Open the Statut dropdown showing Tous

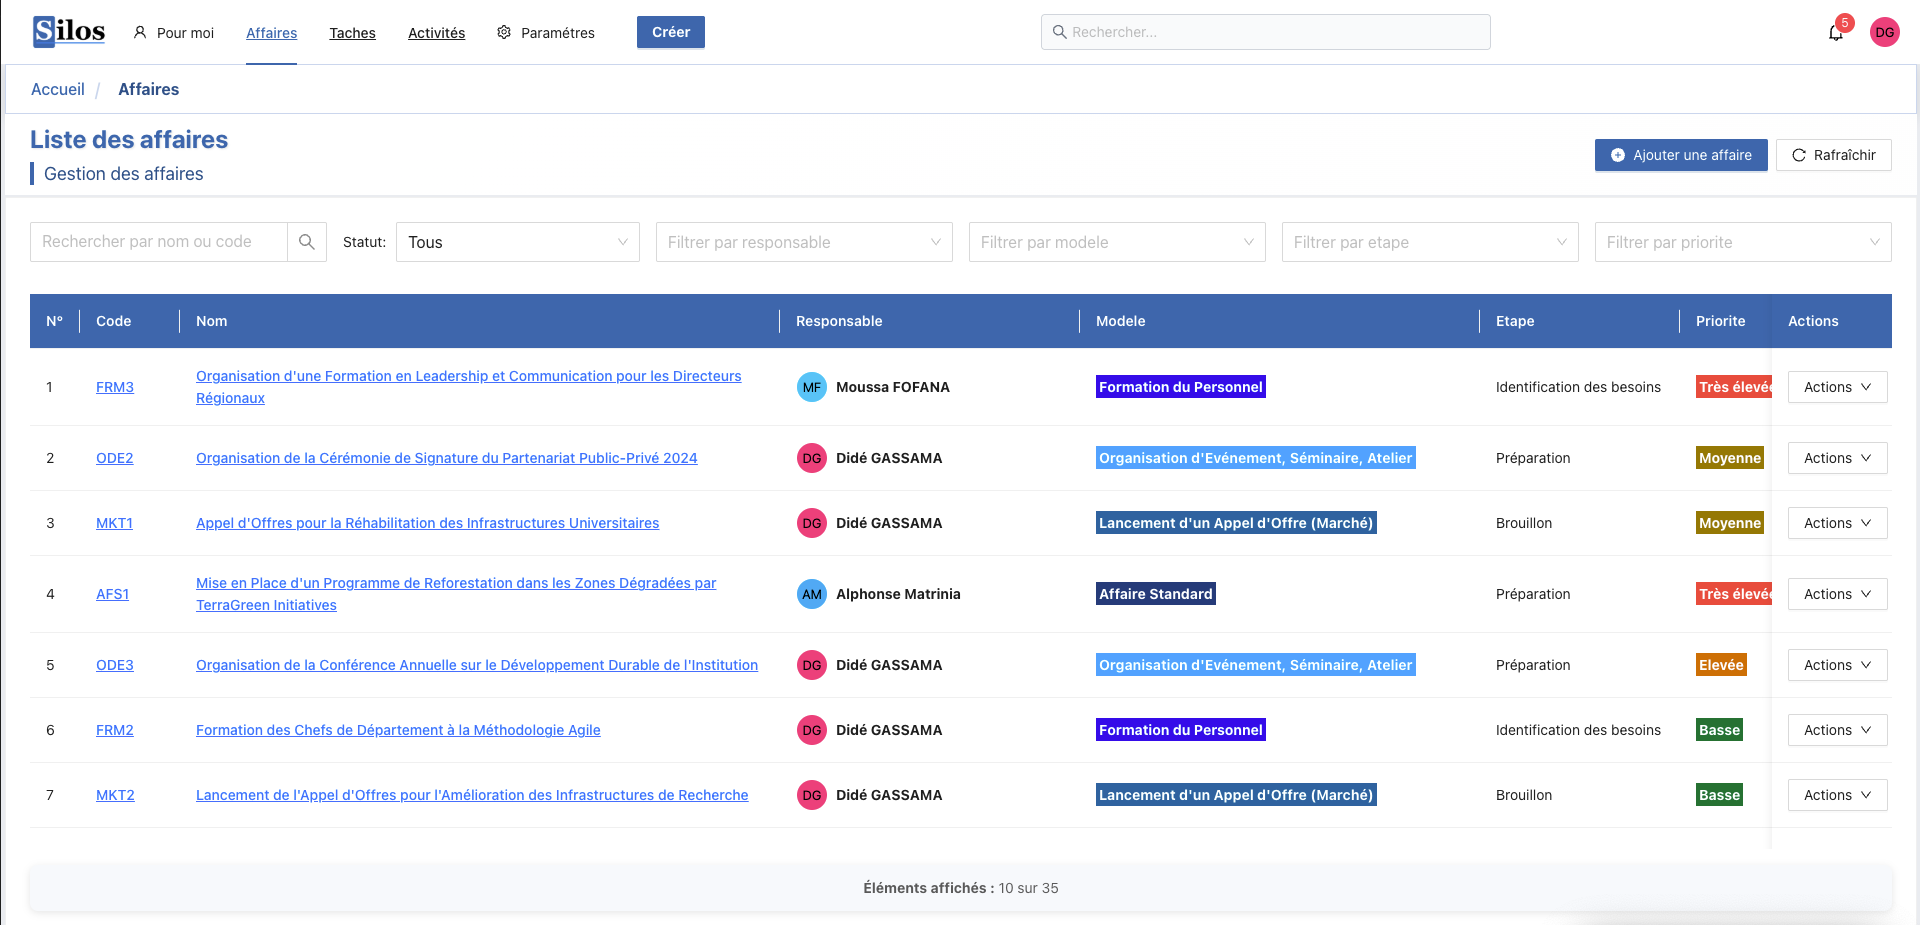click(517, 242)
